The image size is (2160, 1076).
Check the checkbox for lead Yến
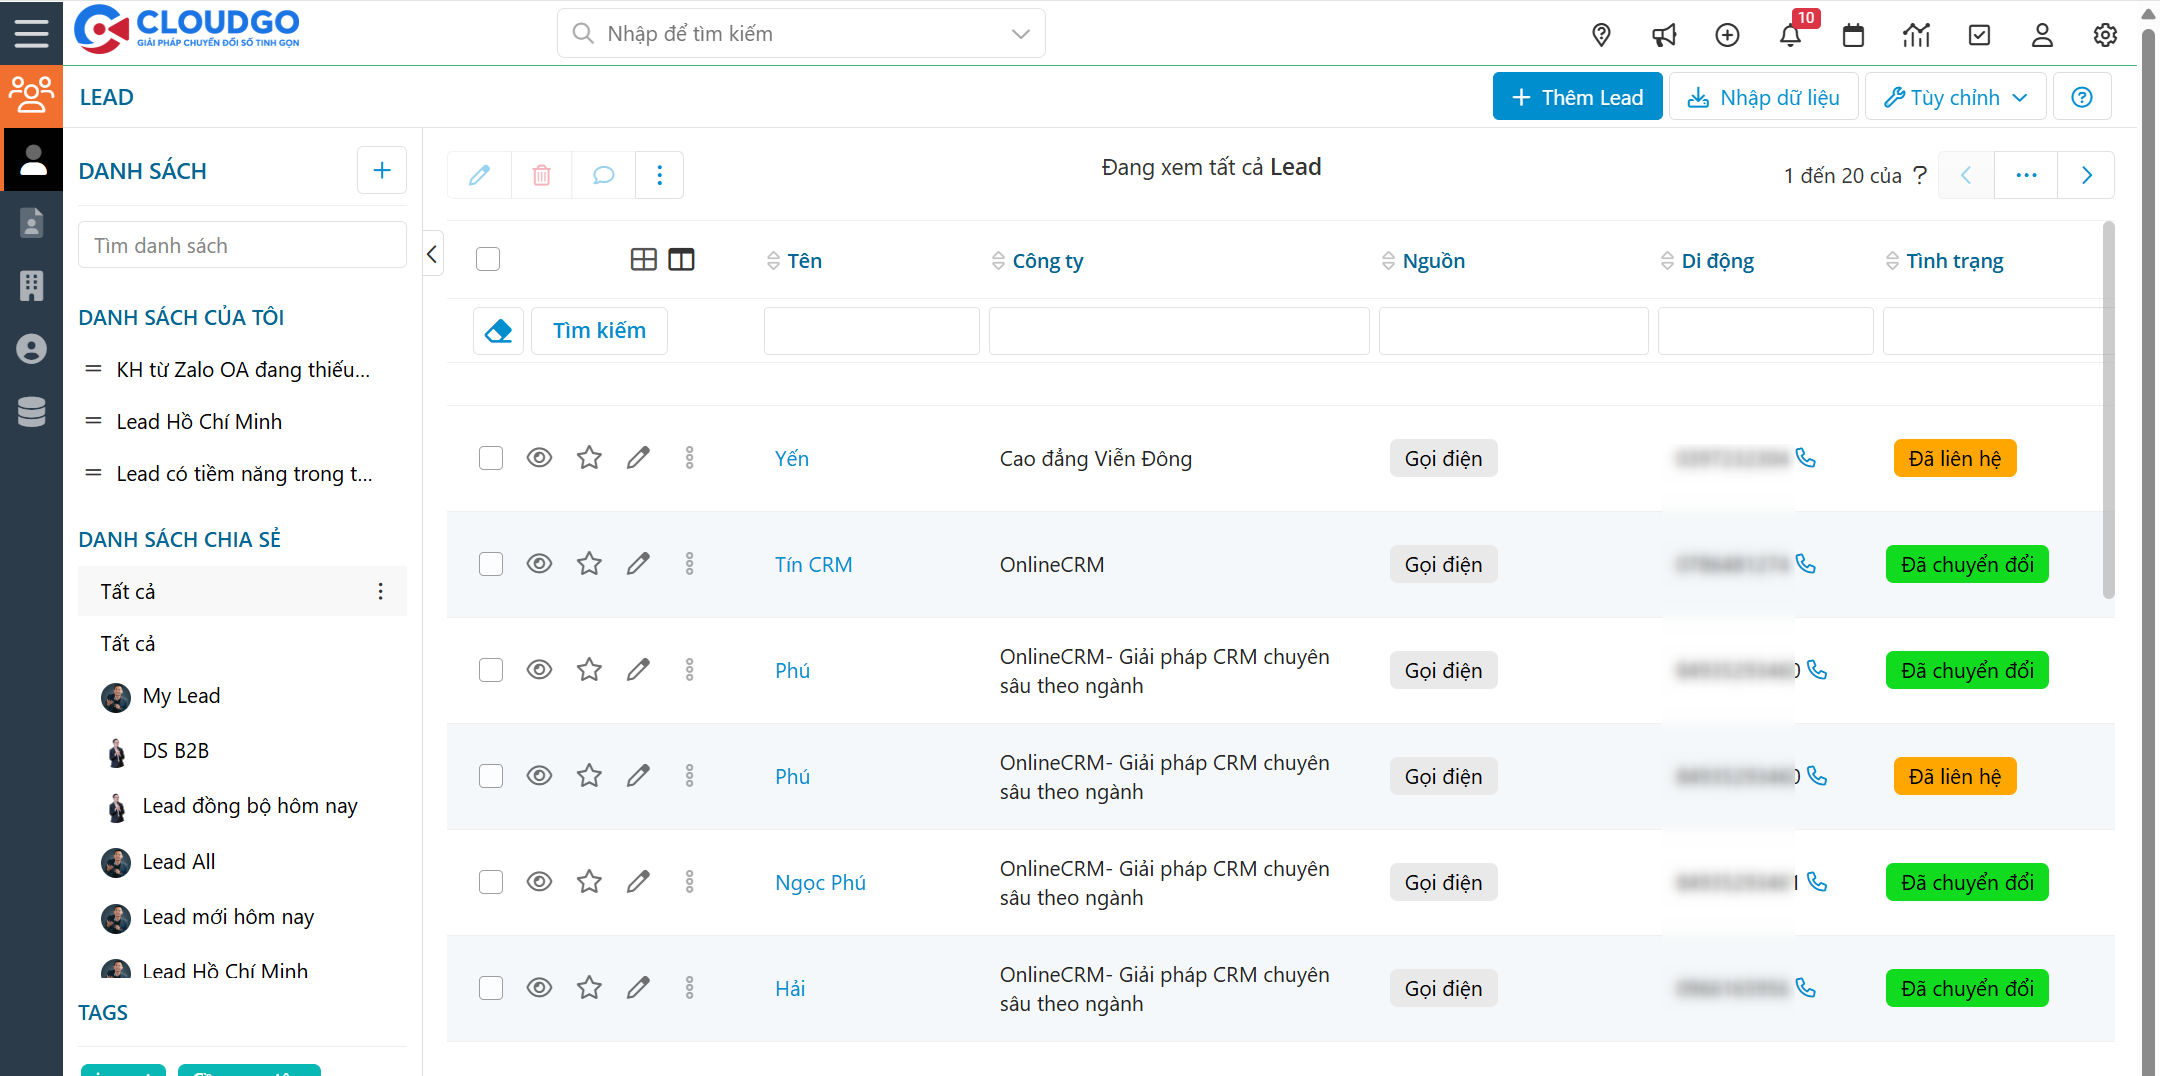pyautogui.click(x=491, y=458)
